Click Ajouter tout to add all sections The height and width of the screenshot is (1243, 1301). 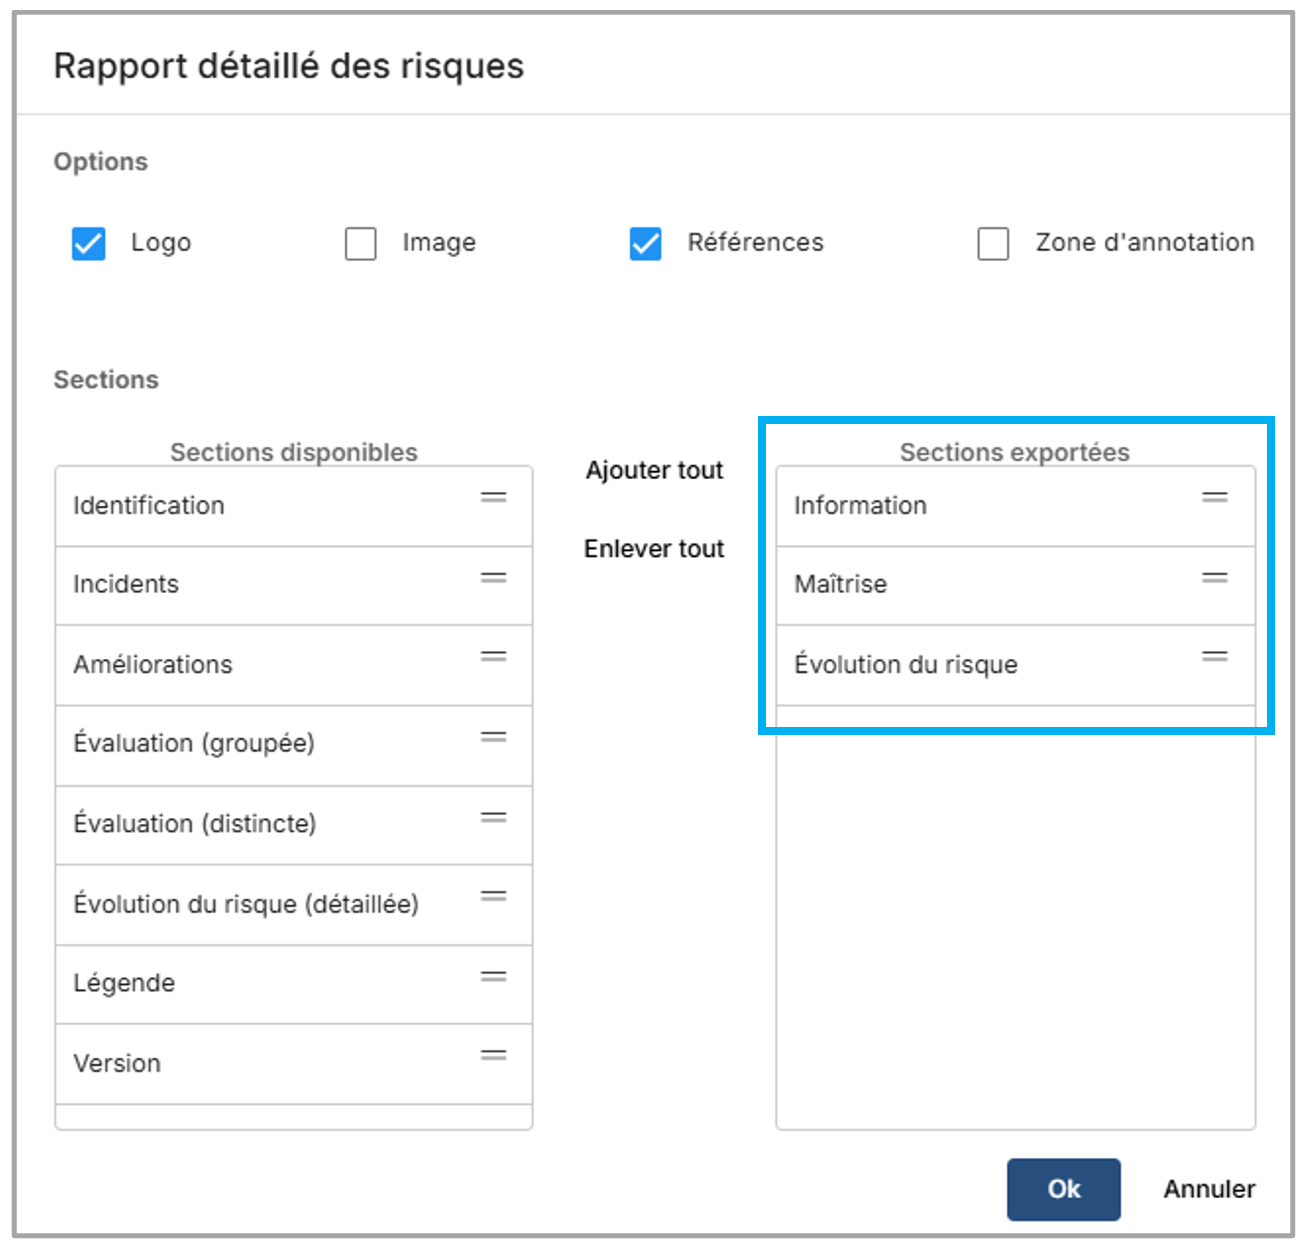[654, 470]
